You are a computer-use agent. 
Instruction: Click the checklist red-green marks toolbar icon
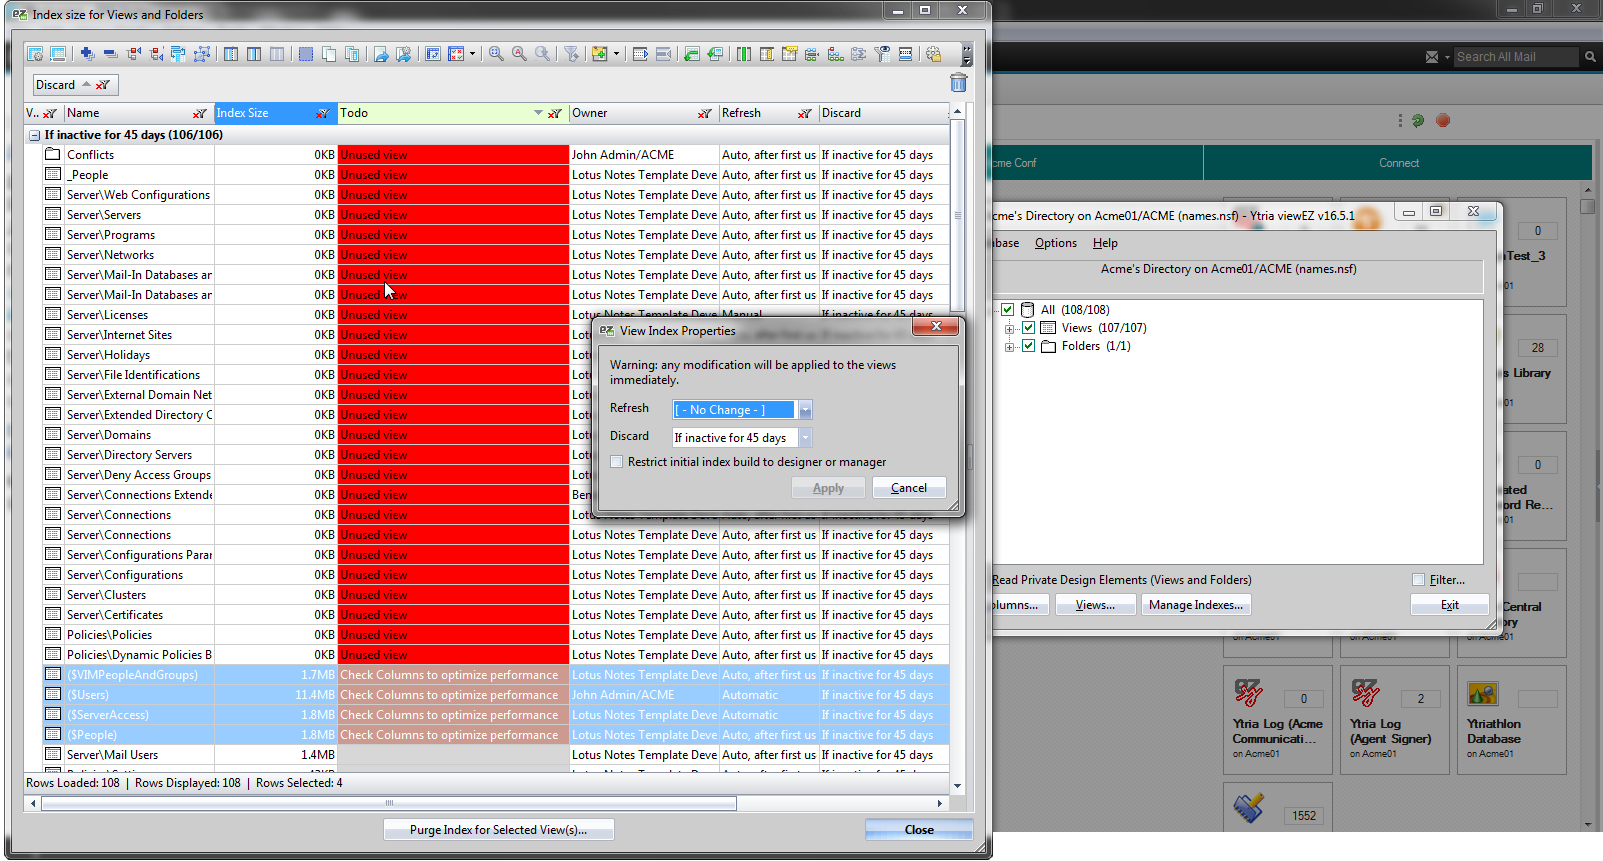click(456, 54)
